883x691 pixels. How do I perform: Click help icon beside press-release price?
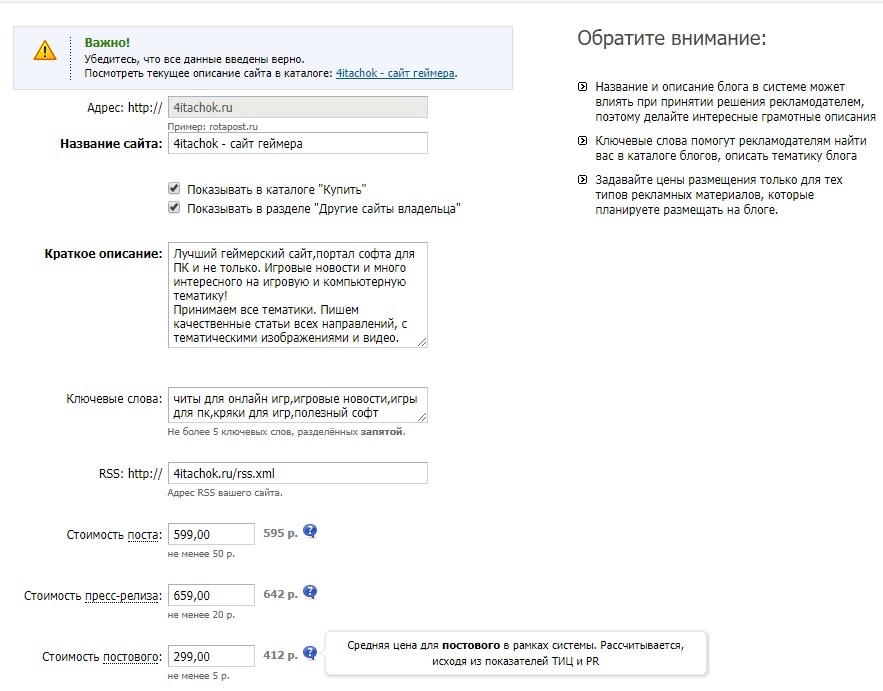[310, 594]
